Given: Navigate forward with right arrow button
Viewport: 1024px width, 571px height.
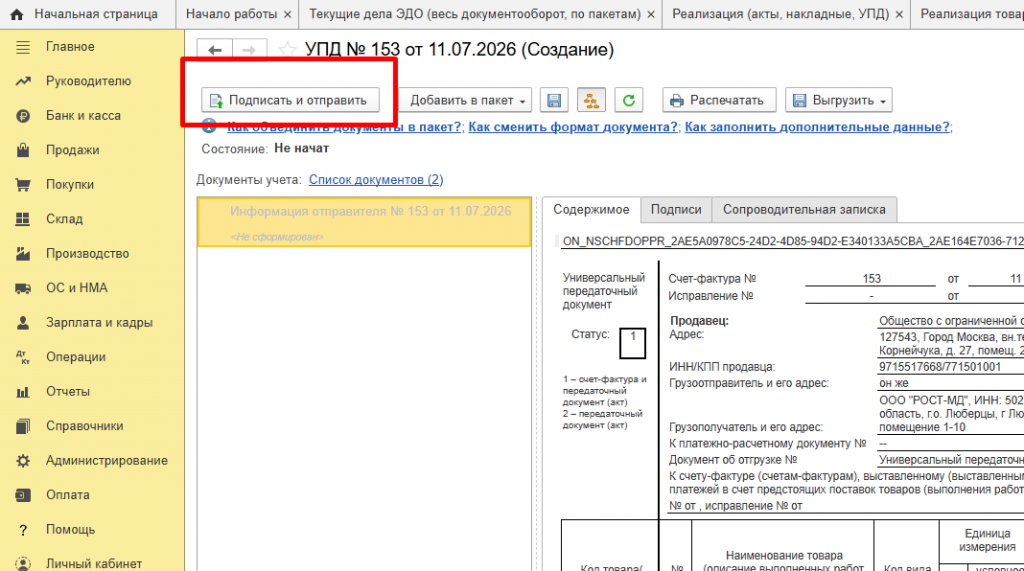Looking at the screenshot, I should pyautogui.click(x=249, y=50).
